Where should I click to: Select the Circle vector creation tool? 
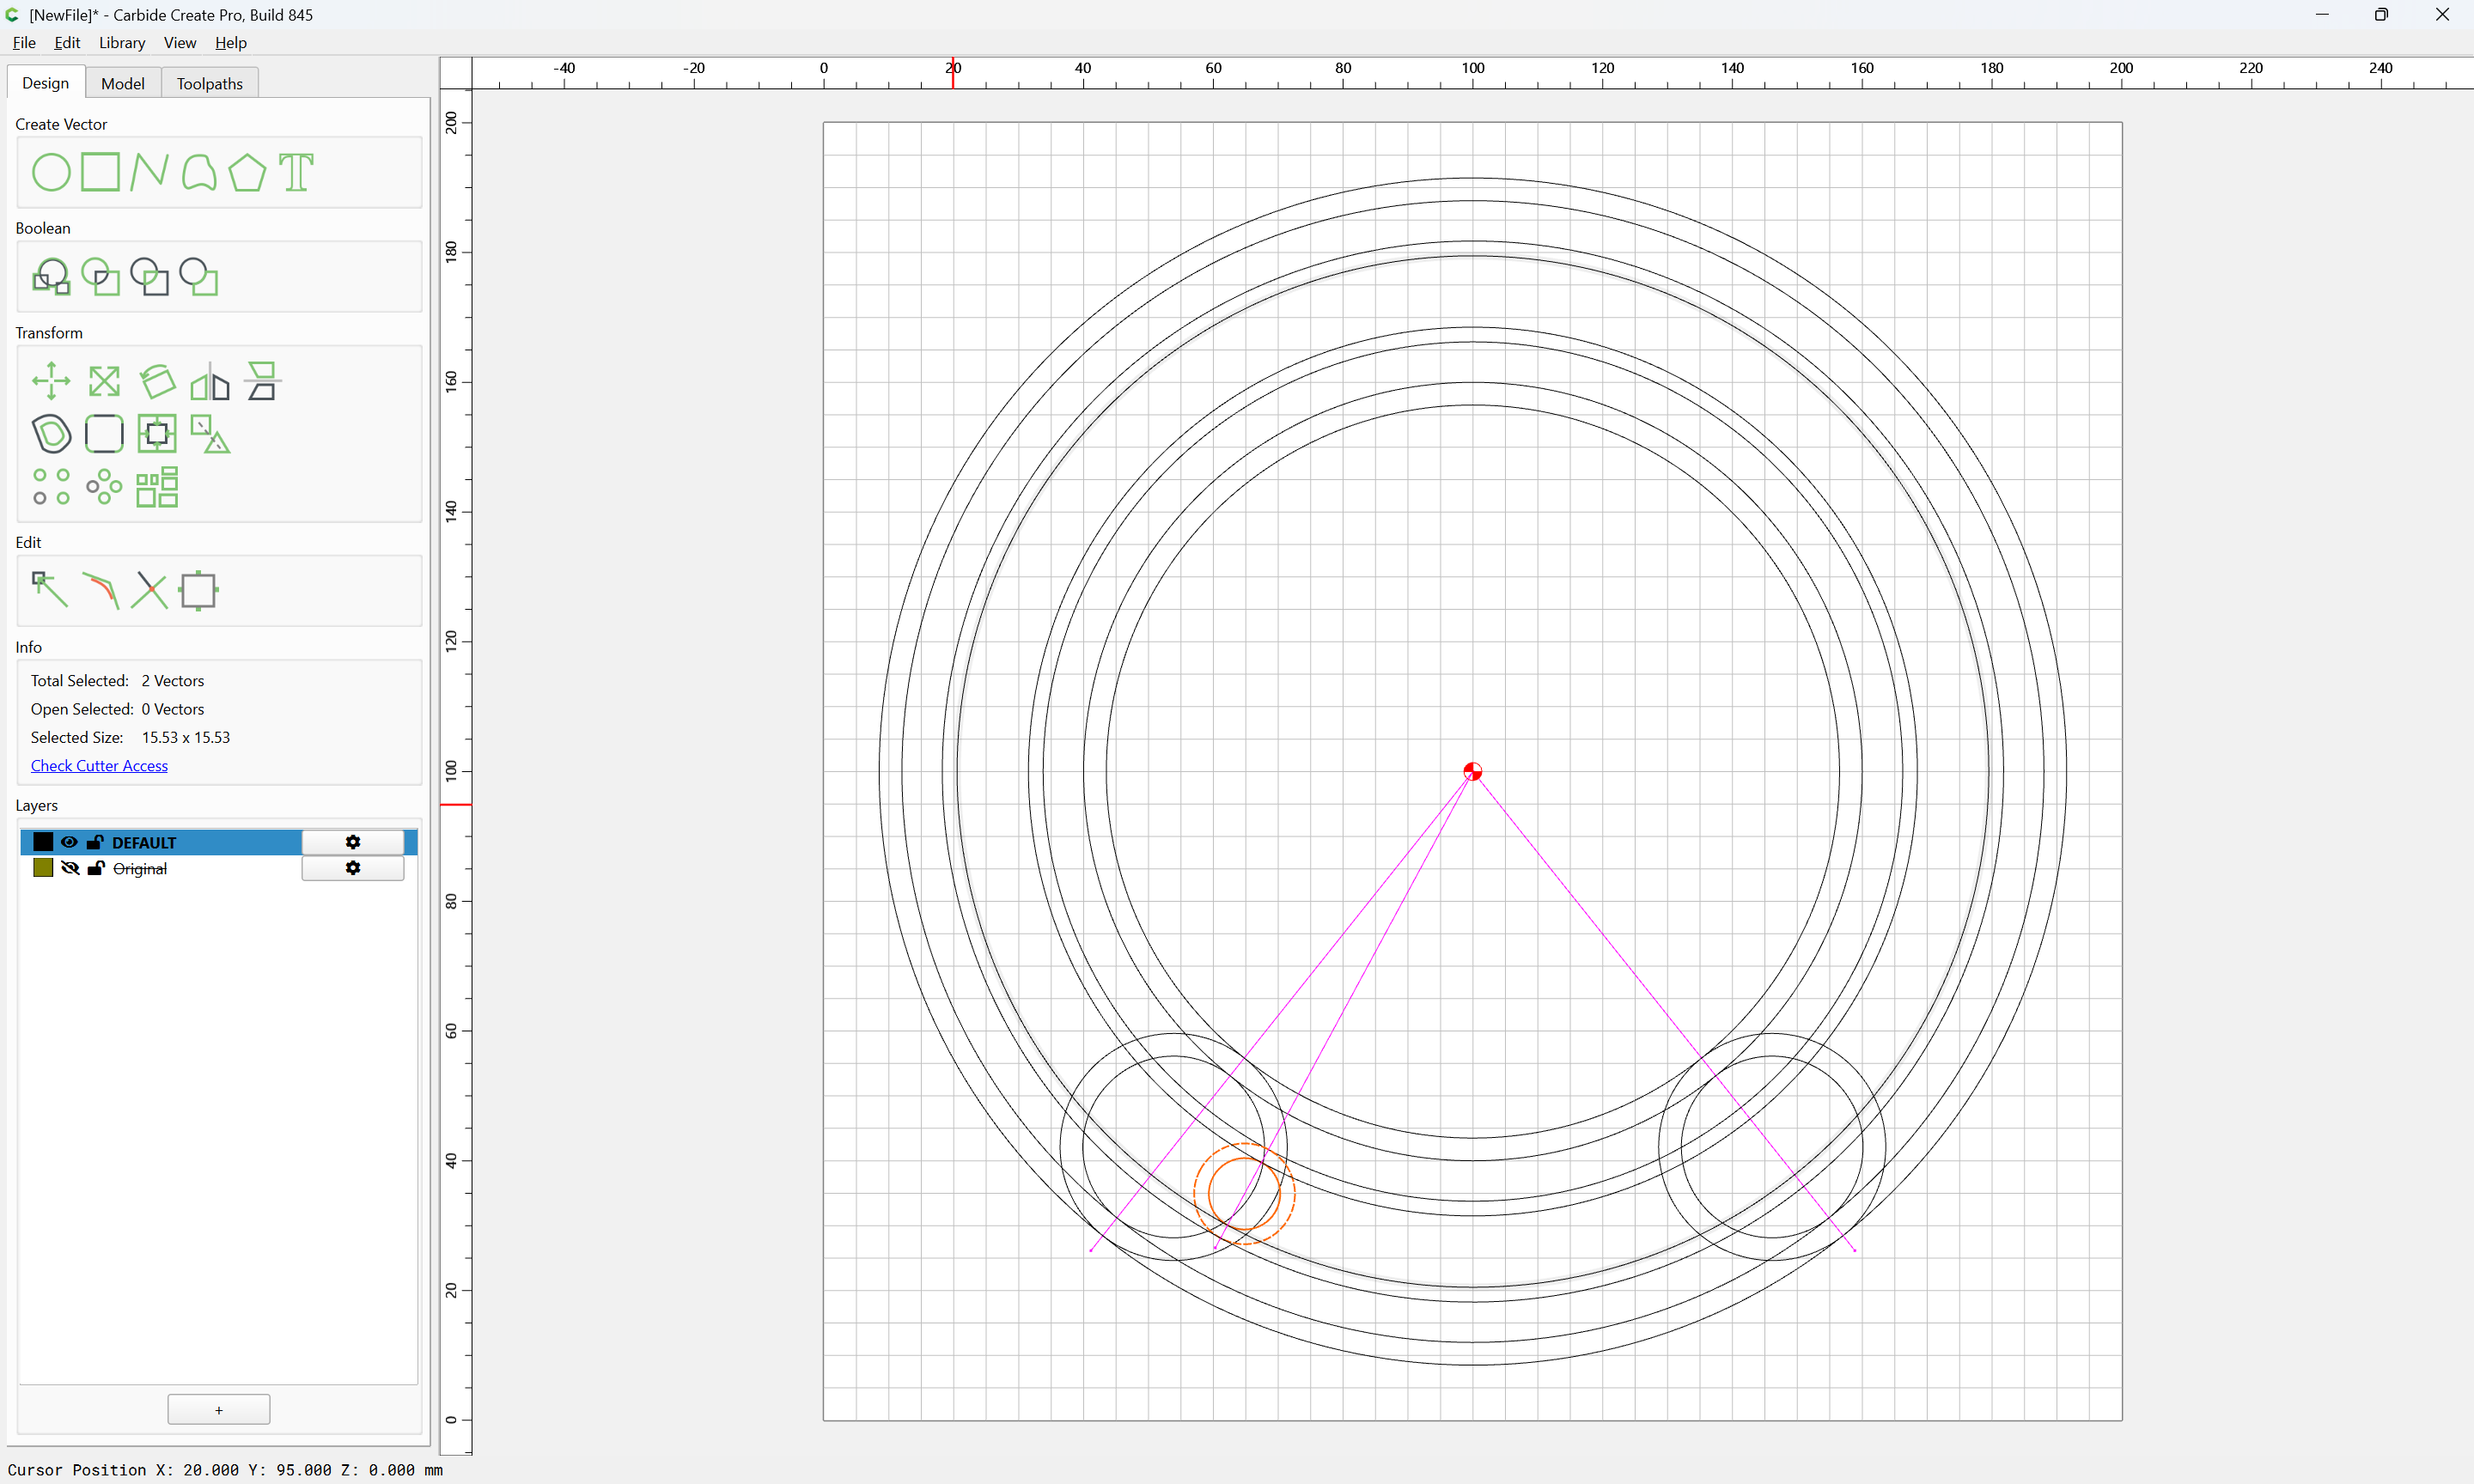click(x=51, y=172)
